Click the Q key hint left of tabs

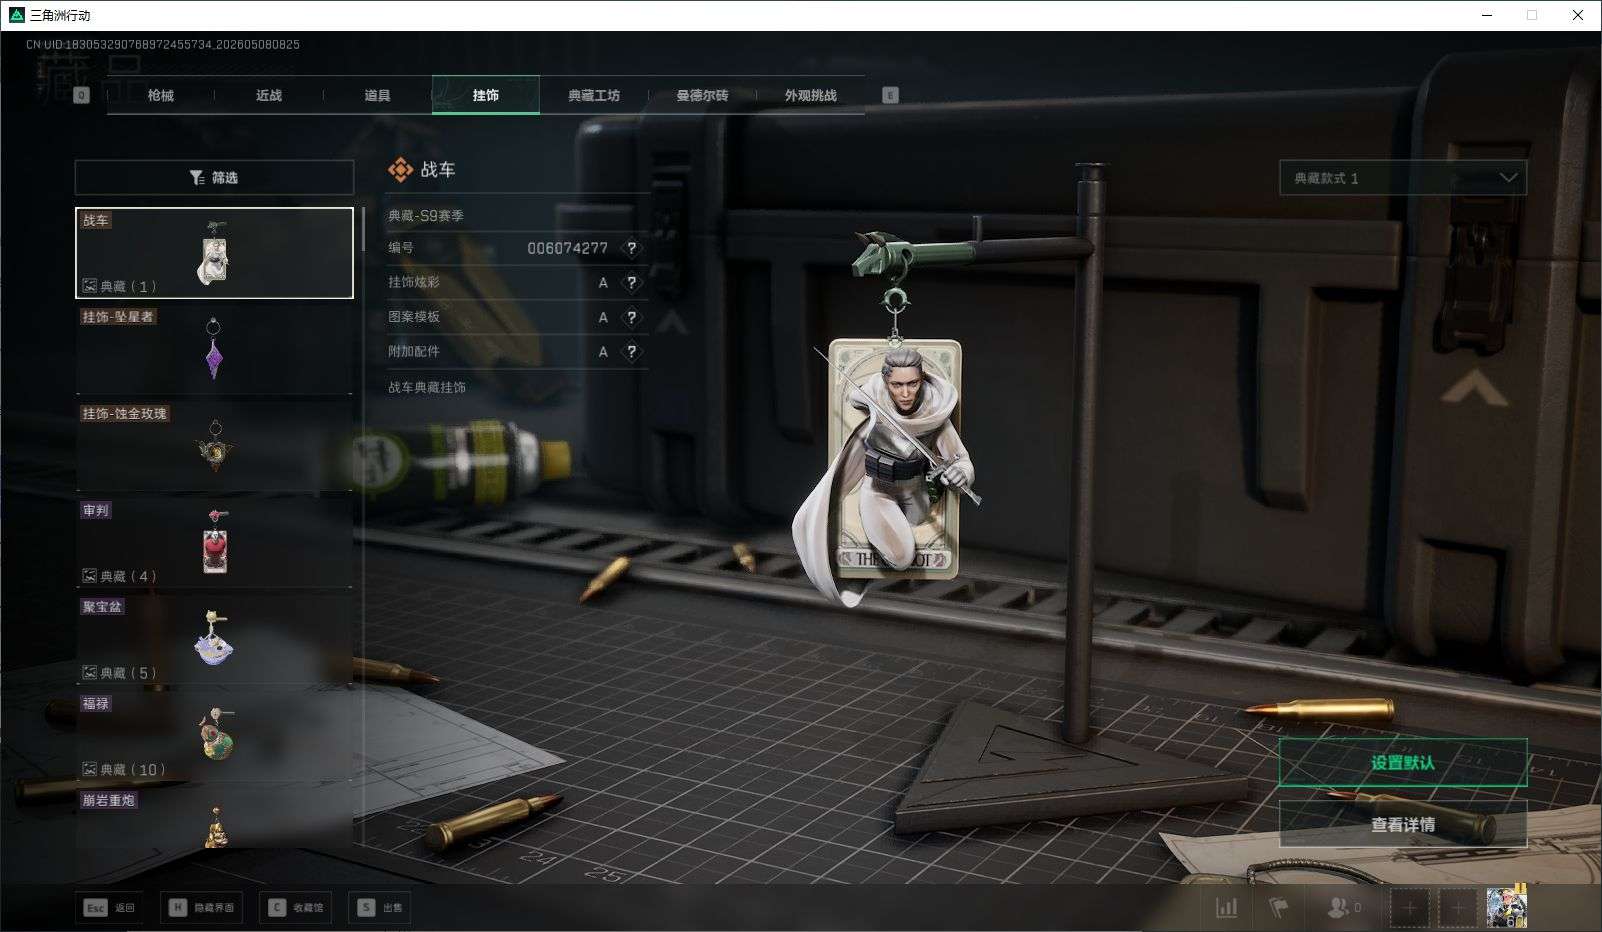click(82, 95)
